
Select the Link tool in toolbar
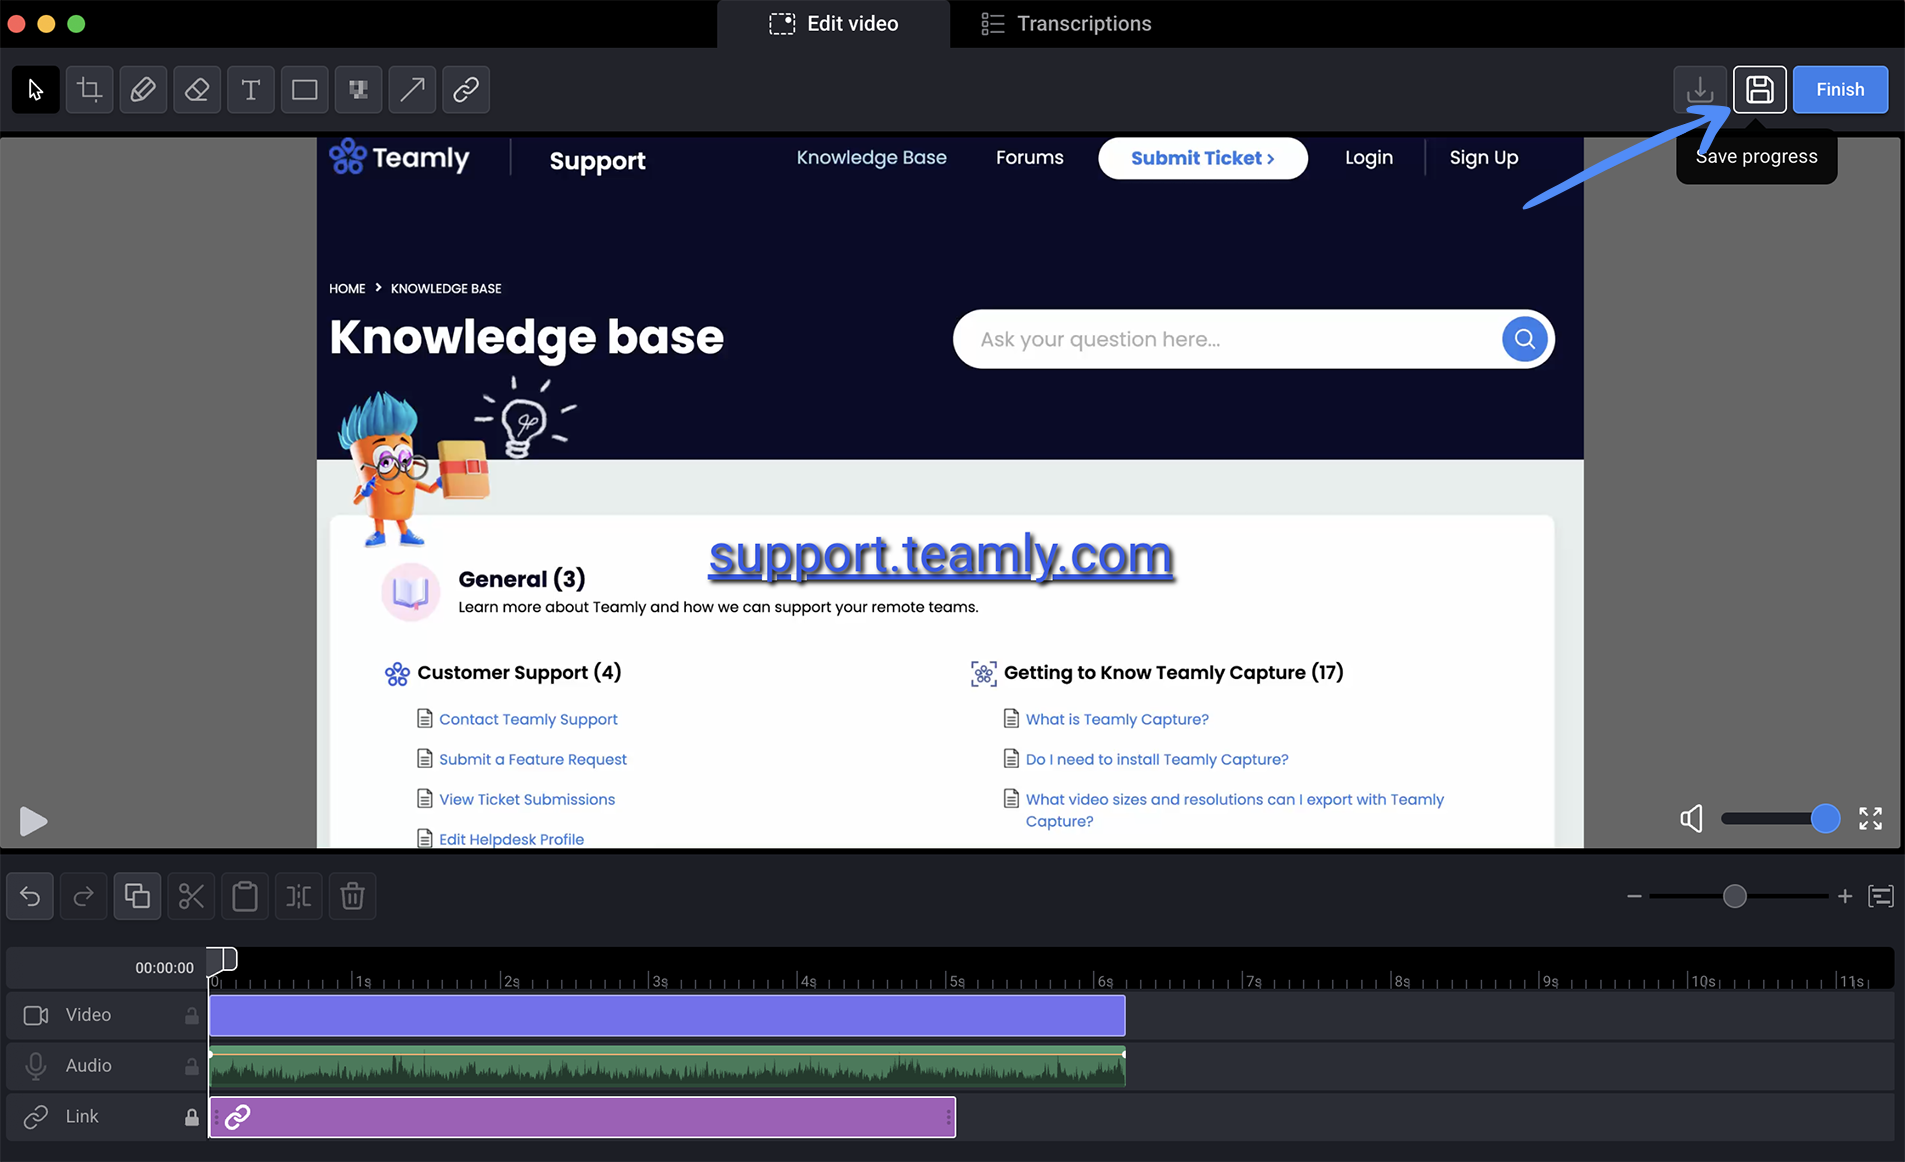[466, 90]
